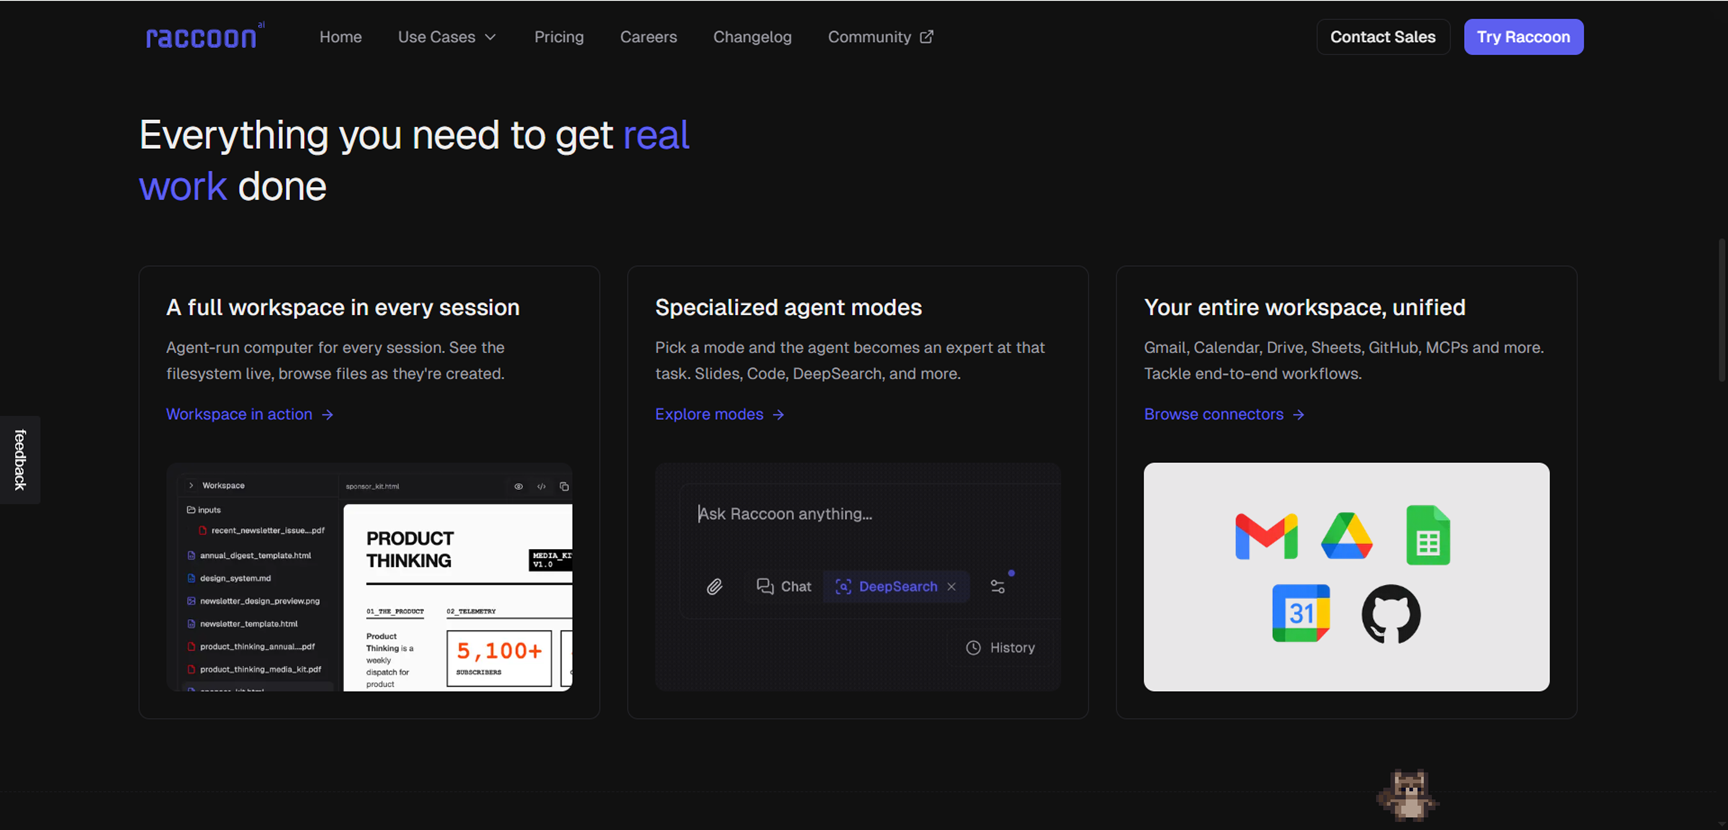This screenshot has height=830, width=1728.
Task: Click the Try Raccoon button
Action: click(x=1523, y=37)
